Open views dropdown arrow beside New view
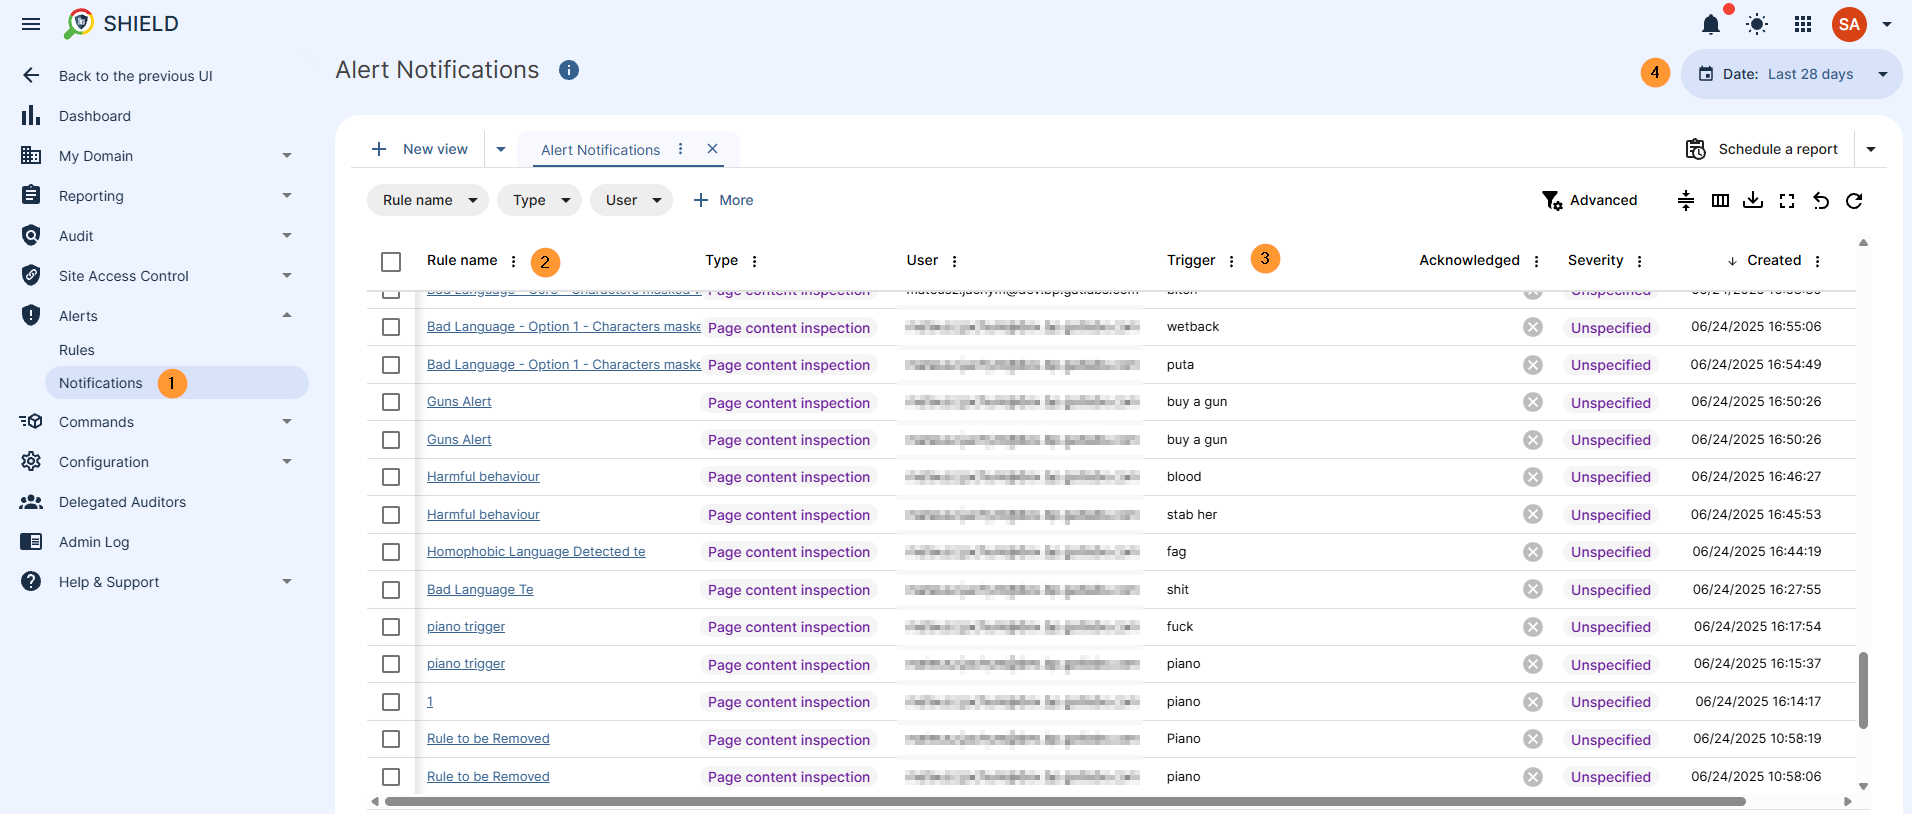 [x=501, y=149]
